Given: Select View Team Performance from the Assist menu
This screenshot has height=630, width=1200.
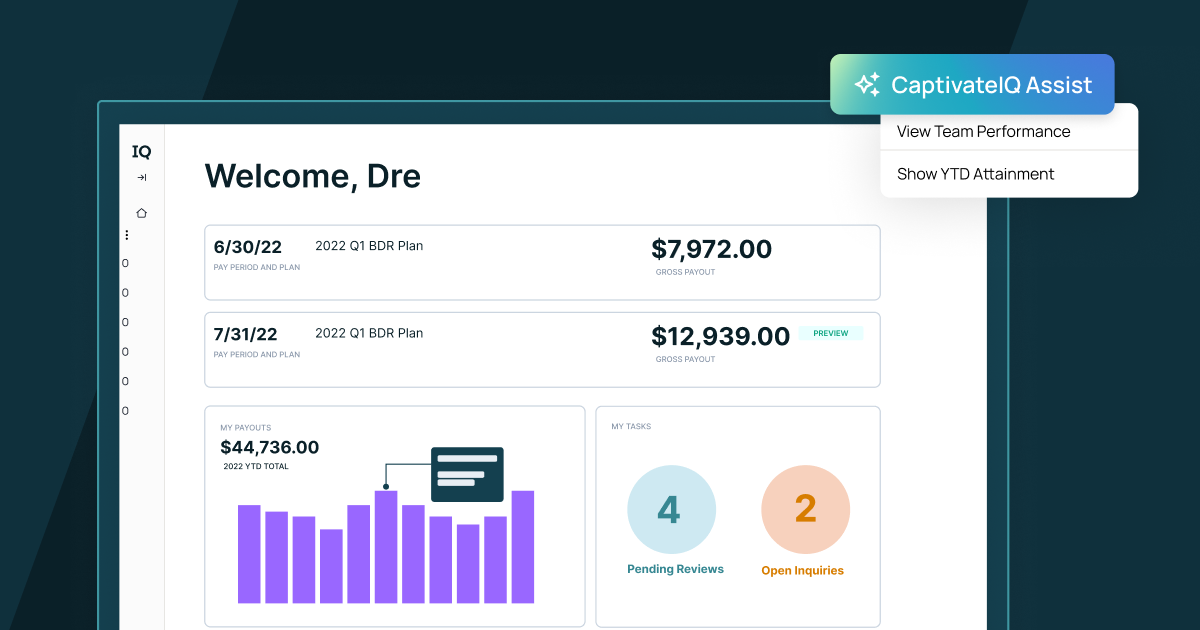Looking at the screenshot, I should click(x=984, y=131).
